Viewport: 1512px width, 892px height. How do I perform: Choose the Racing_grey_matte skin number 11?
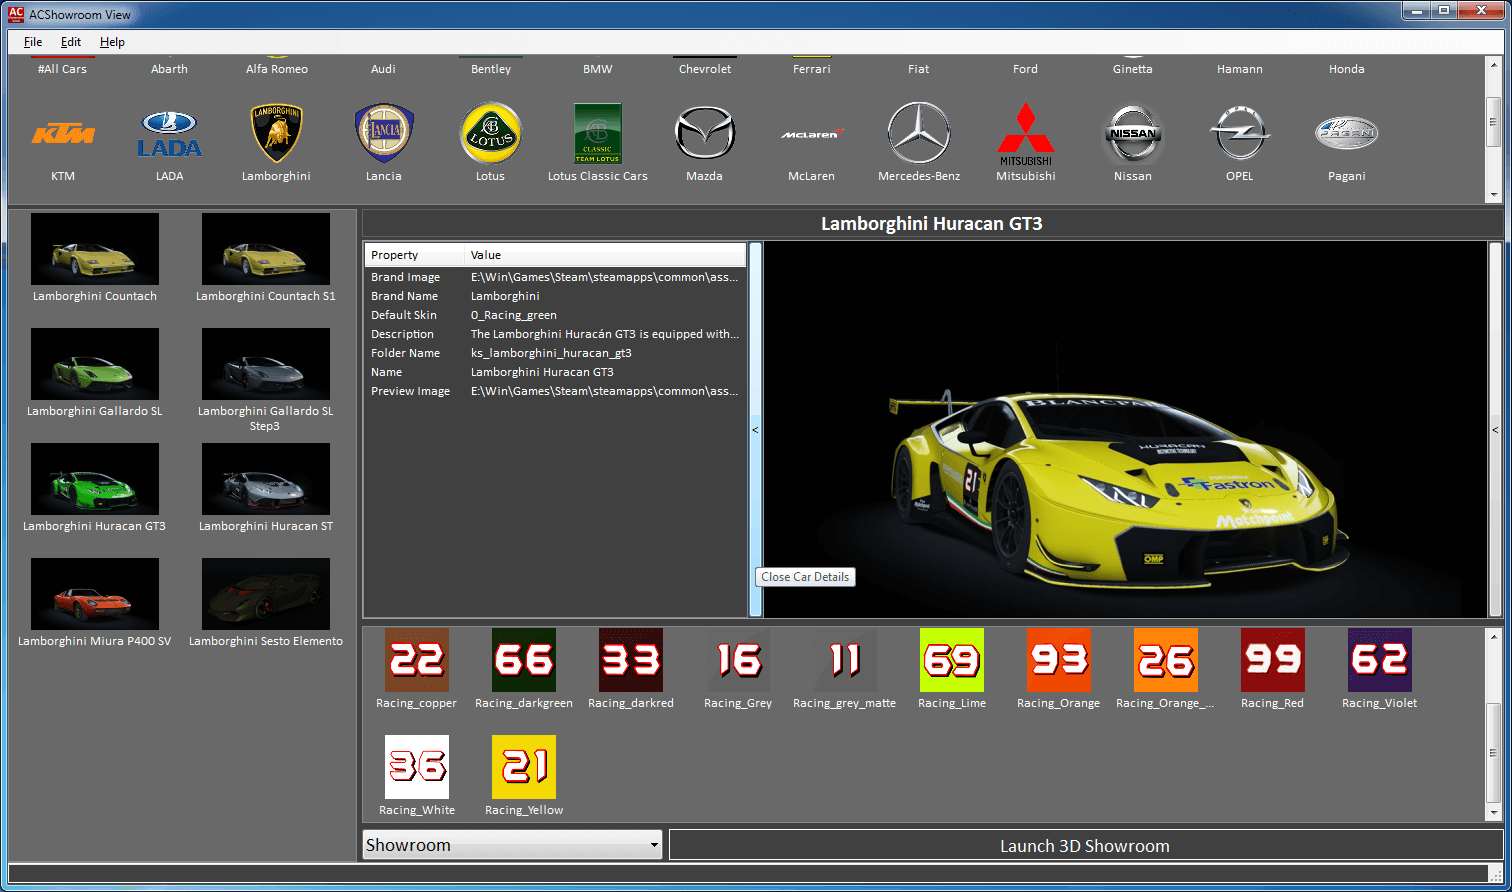pos(845,660)
